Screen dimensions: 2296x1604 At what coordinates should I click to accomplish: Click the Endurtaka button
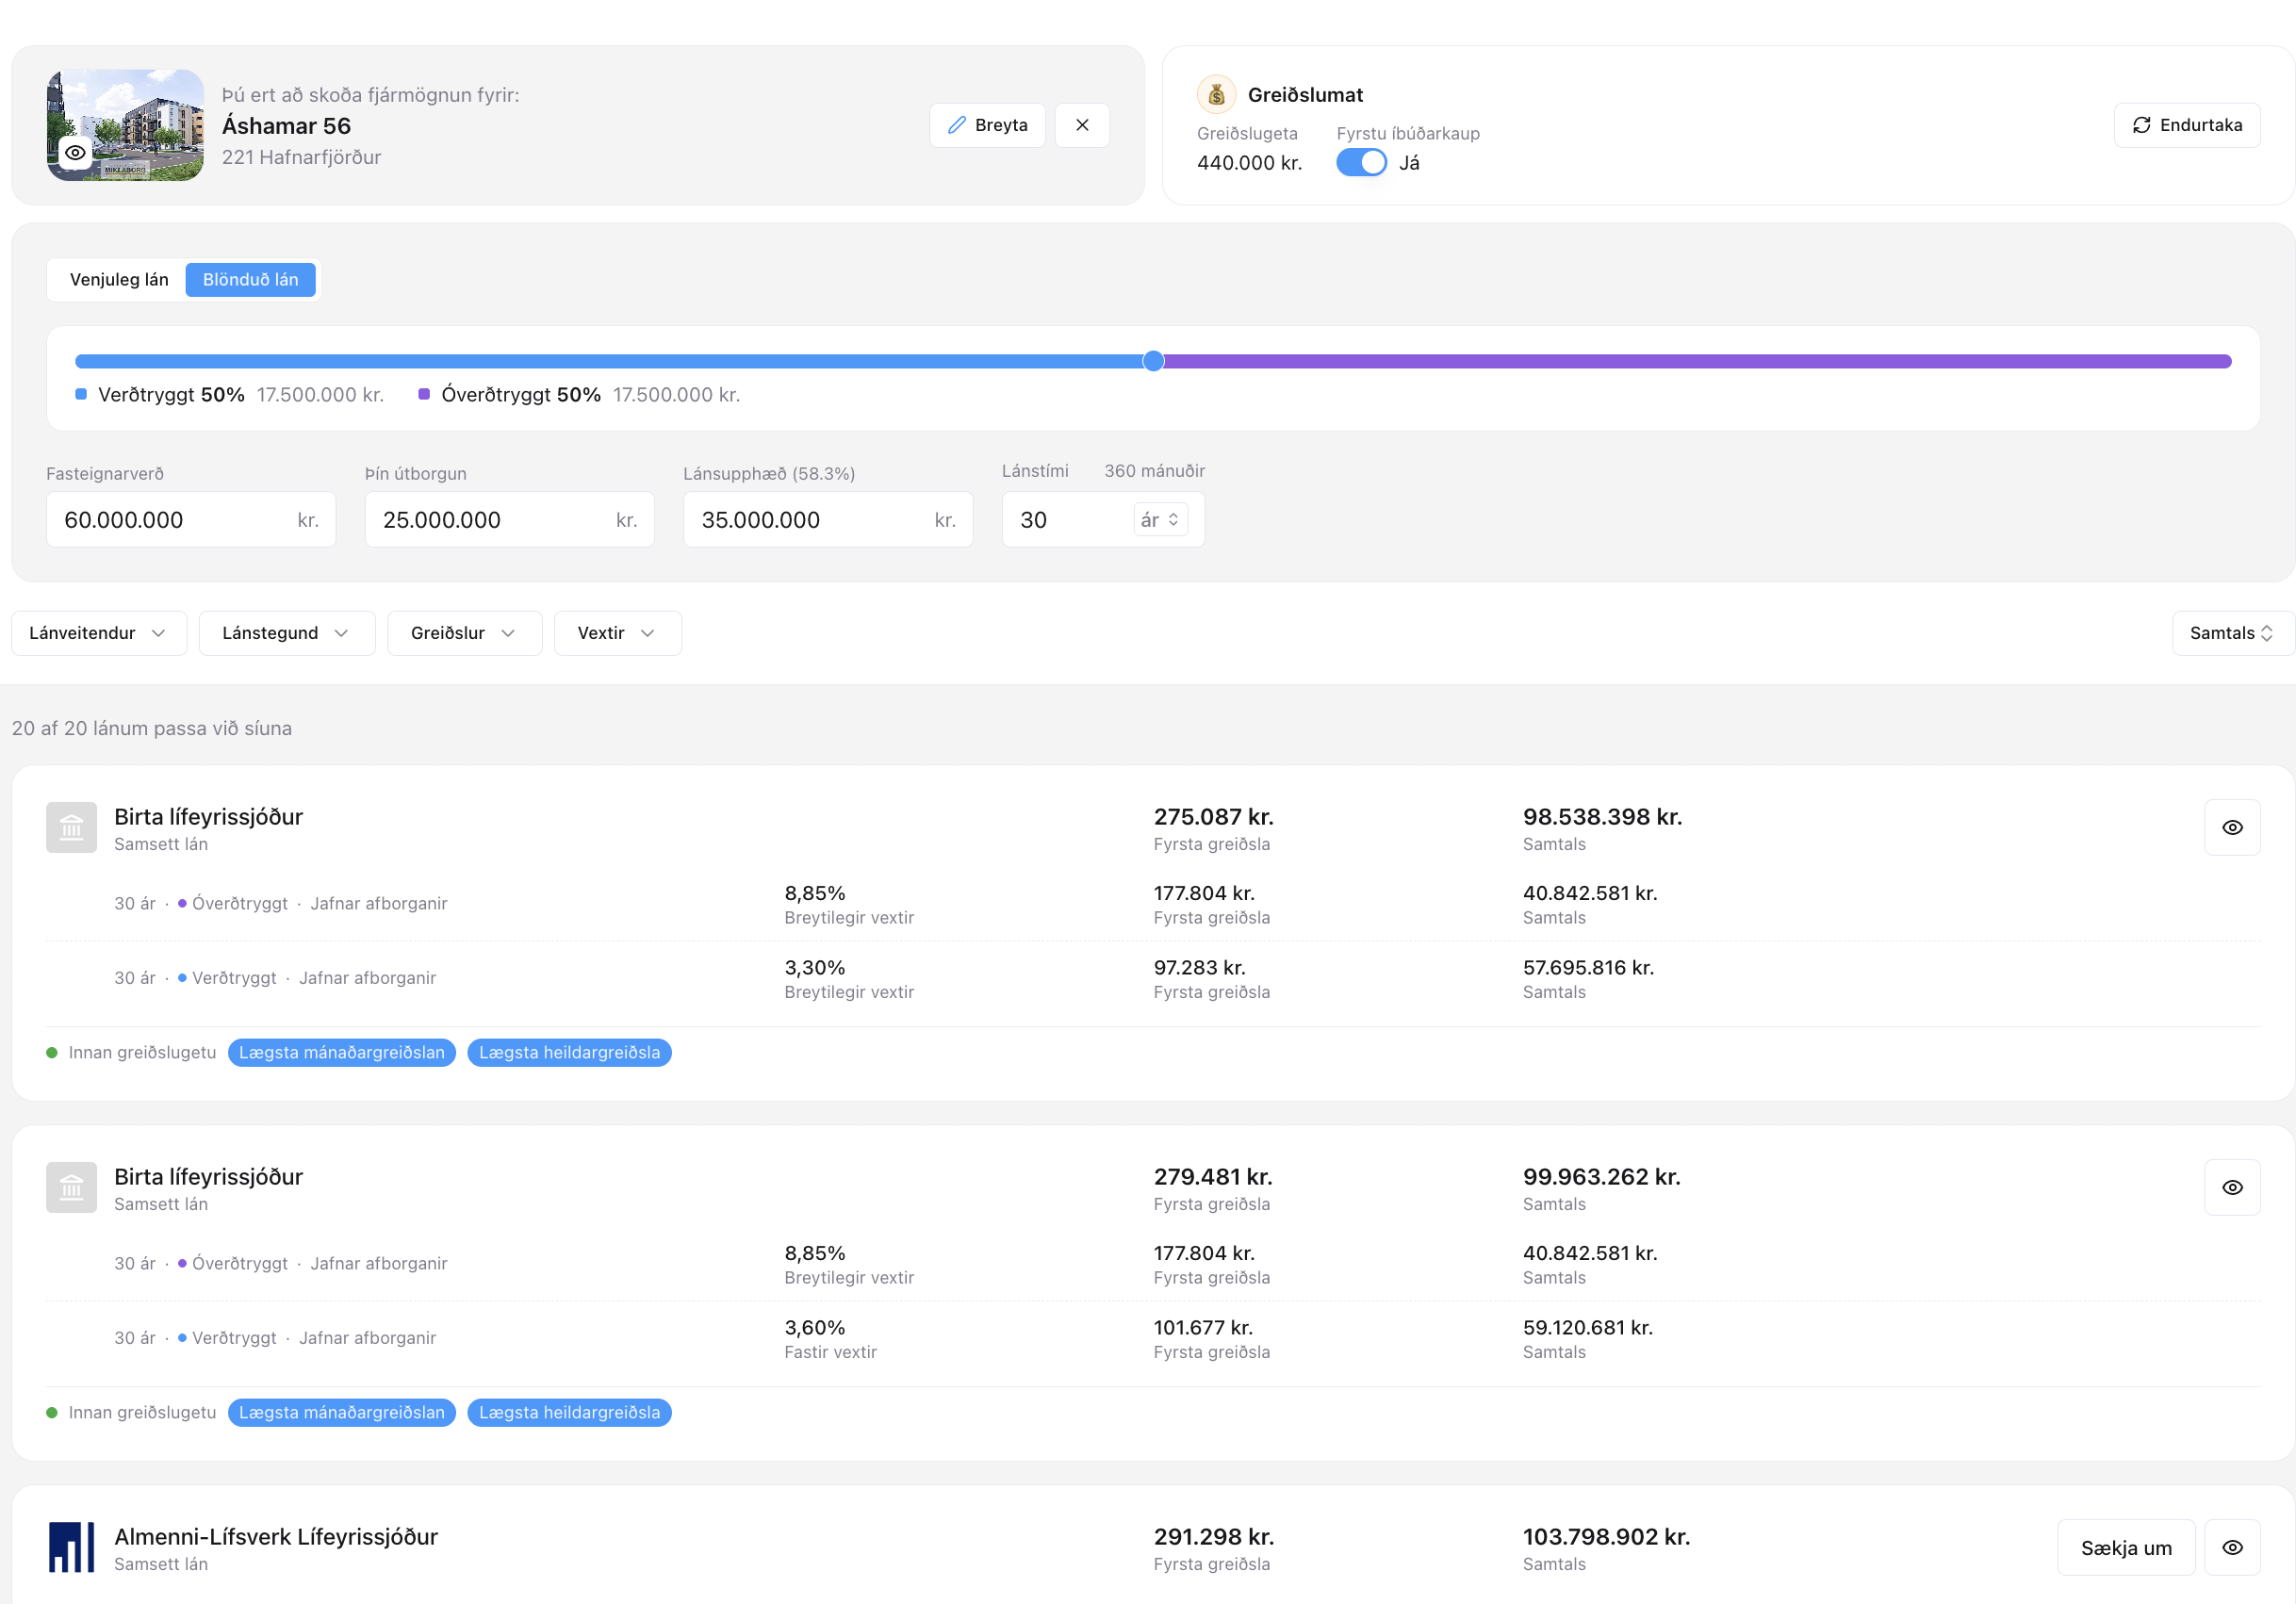pos(2187,125)
